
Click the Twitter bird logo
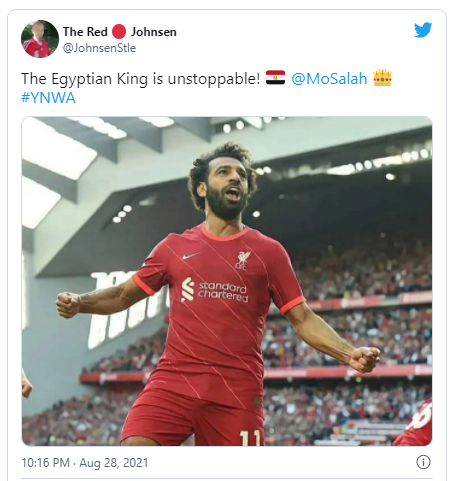pos(423,30)
